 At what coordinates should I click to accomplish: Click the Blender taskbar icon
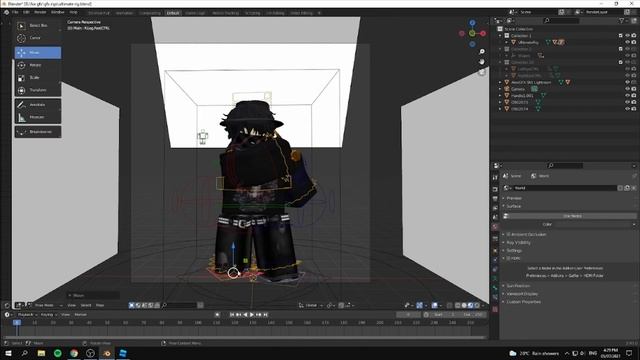[107, 353]
